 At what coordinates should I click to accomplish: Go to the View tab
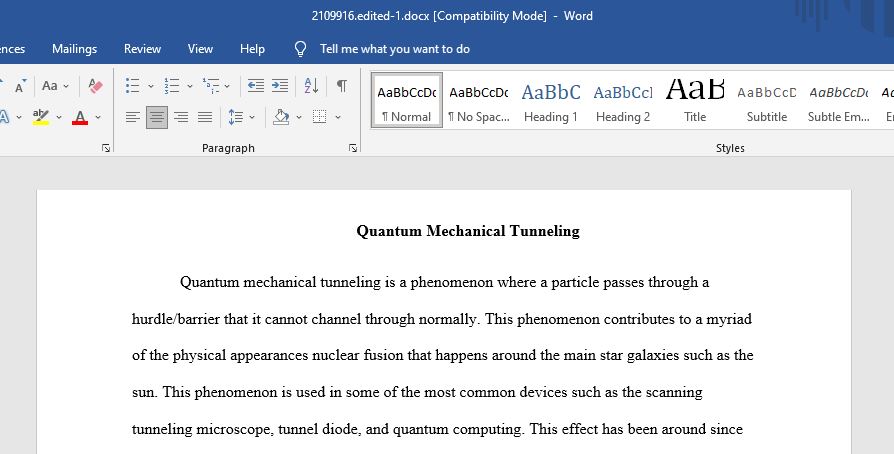tap(200, 49)
